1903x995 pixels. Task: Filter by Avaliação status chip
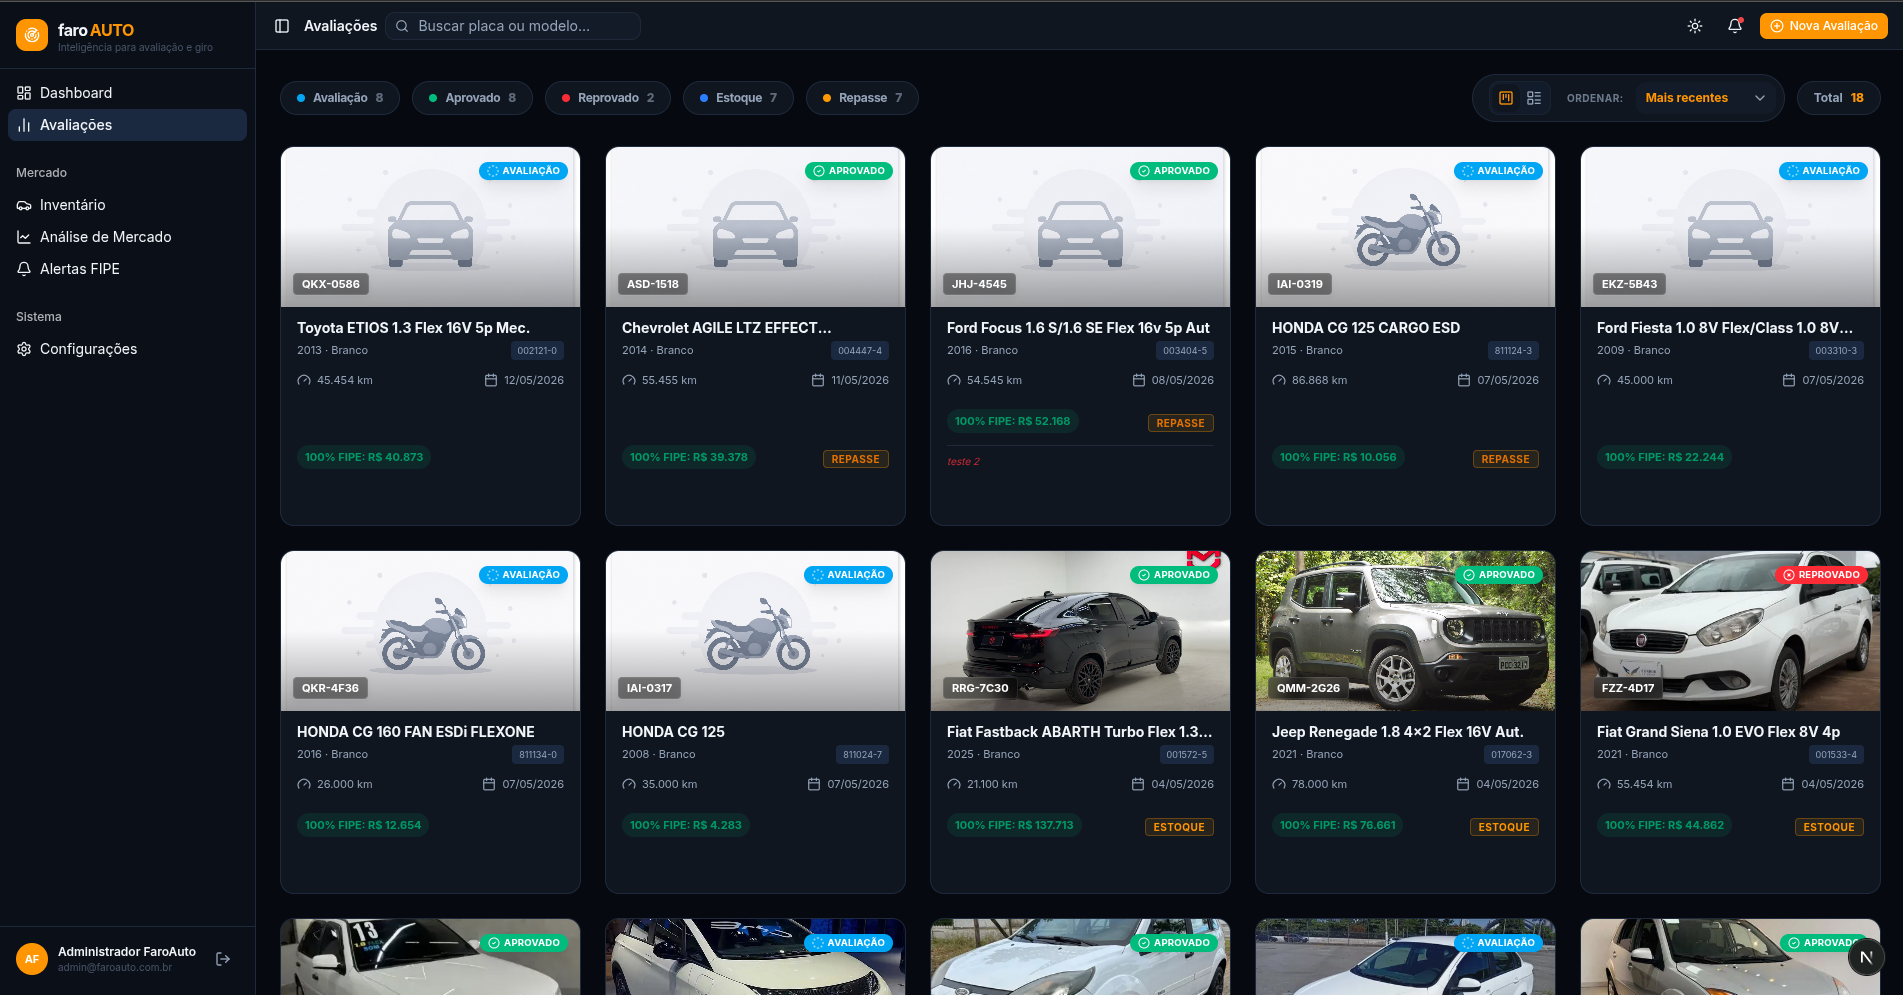[x=340, y=98]
